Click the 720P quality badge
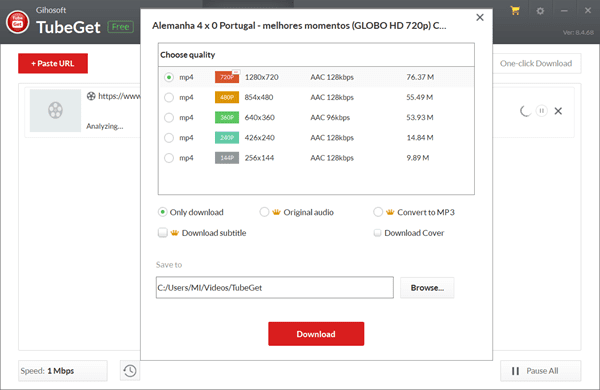This screenshot has height=390, width=600. pos(227,77)
